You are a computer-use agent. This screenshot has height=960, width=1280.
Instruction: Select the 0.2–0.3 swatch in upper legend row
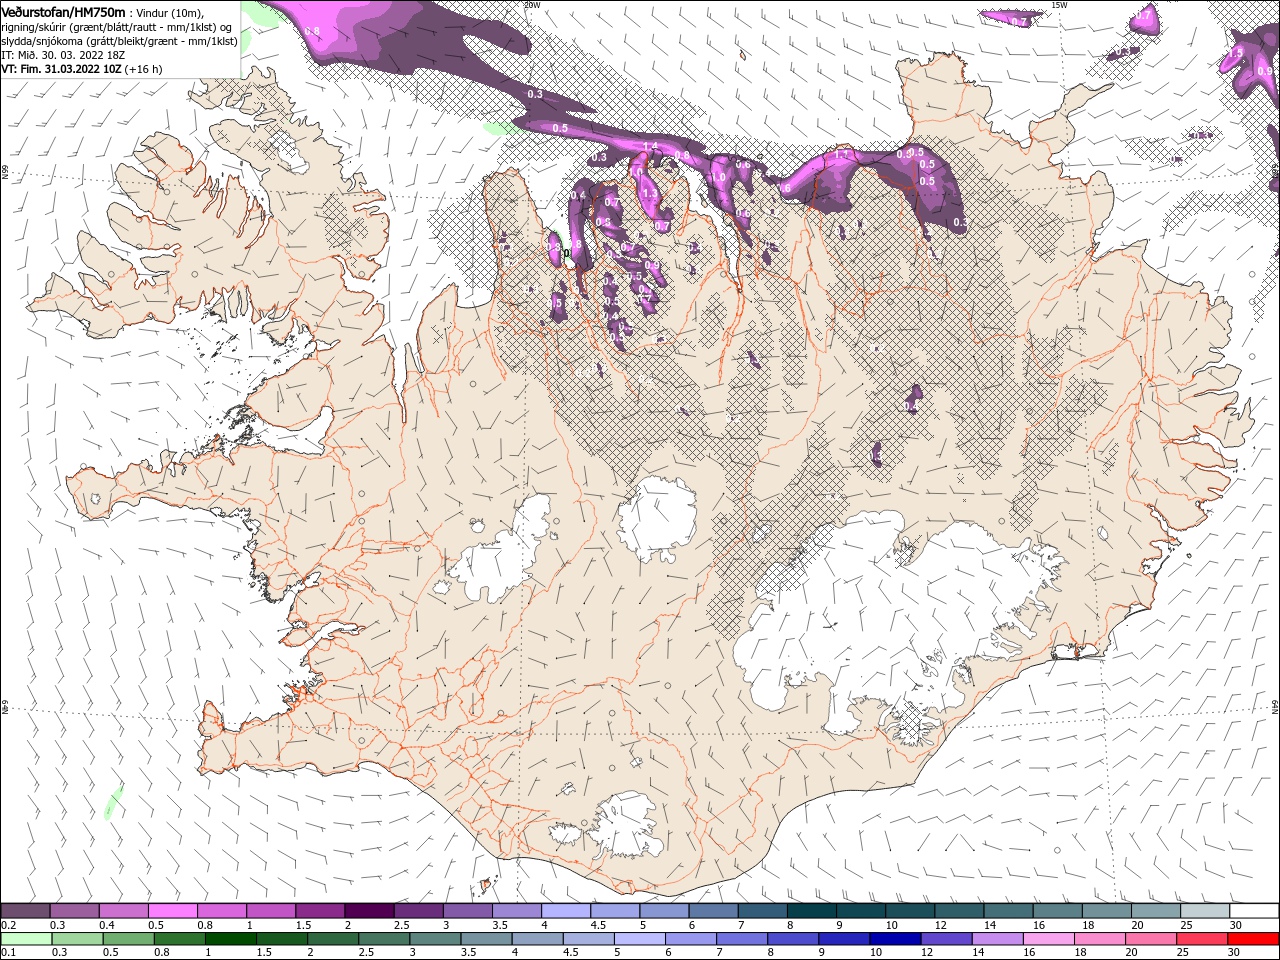26,911
